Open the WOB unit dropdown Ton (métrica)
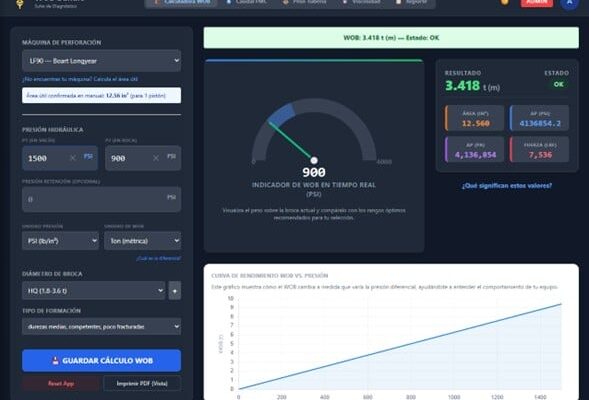 (x=143, y=241)
